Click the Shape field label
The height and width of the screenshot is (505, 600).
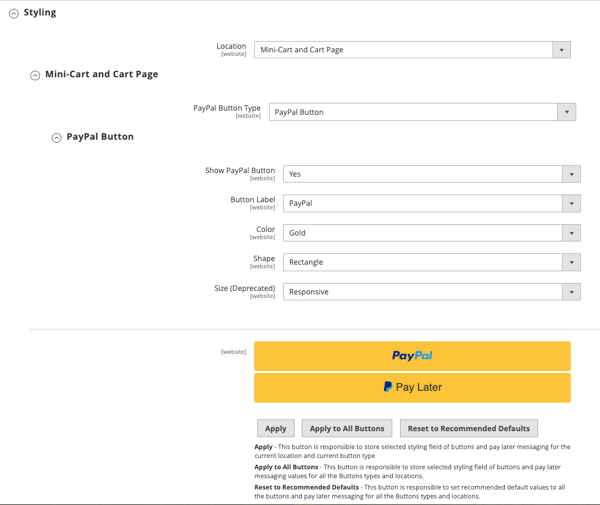(x=264, y=259)
